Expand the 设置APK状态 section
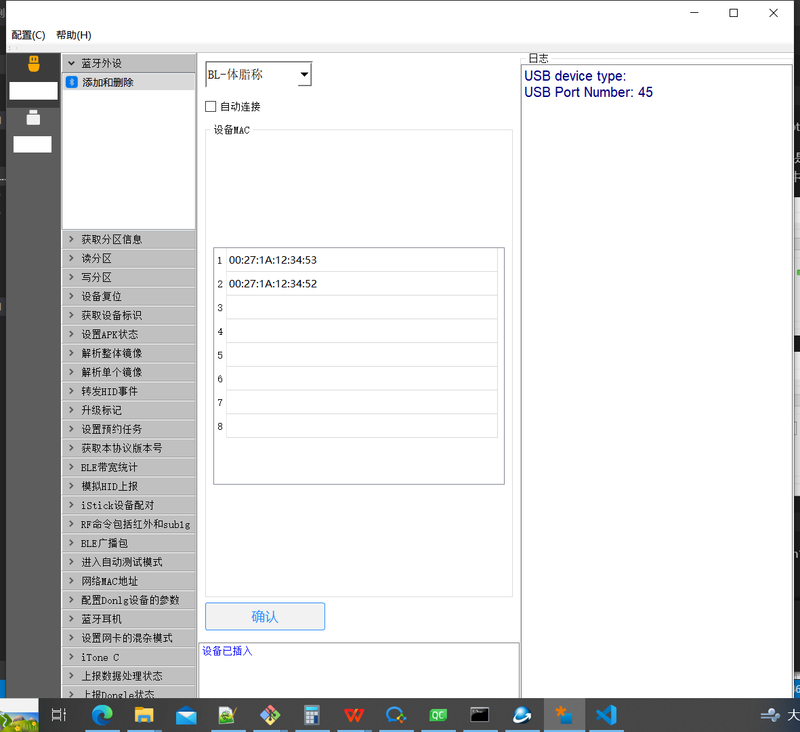 tap(129, 334)
